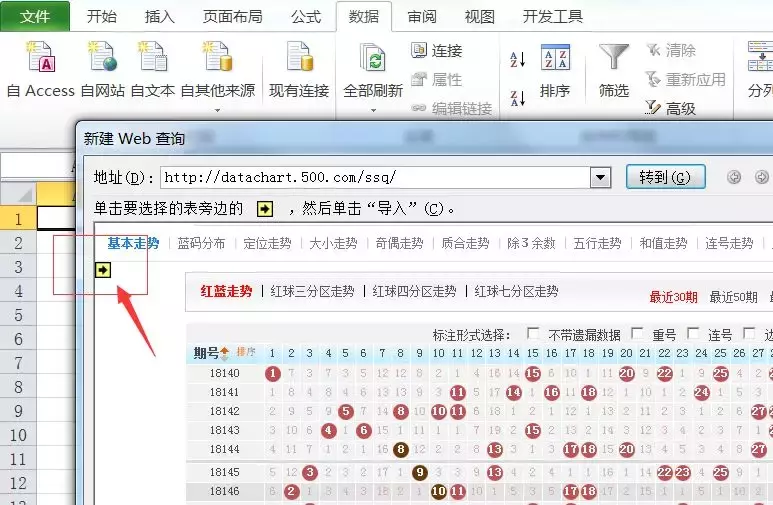This screenshot has height=505, width=773.
Task: Click the Refresh All (全部刷新) icon
Action: [373, 58]
